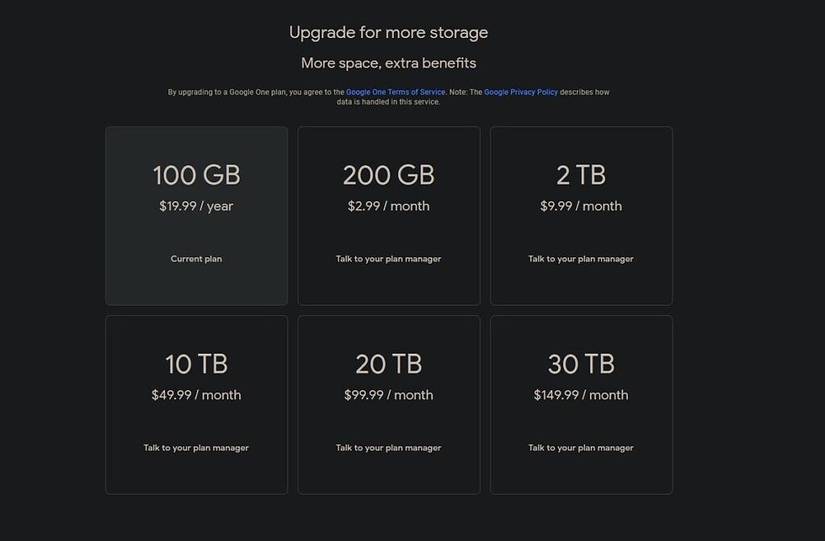The image size is (825, 541).
Task: Click "Talk to your plan manager" under 2 TB
Action: click(x=581, y=259)
